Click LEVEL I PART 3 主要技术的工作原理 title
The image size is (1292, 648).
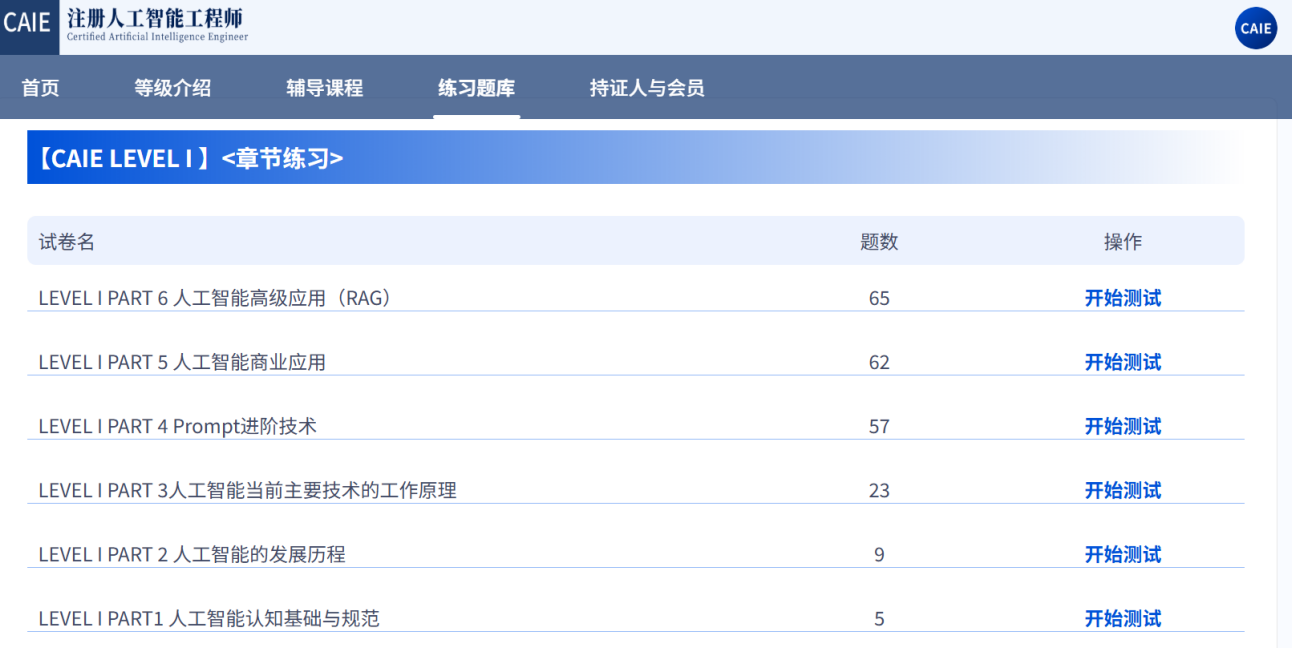point(247,490)
